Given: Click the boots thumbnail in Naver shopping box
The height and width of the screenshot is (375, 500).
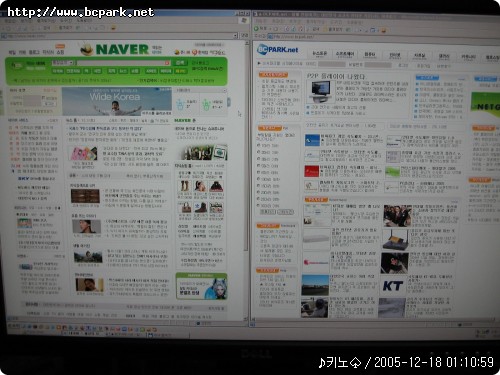Looking at the screenshot, I should coord(184,186).
